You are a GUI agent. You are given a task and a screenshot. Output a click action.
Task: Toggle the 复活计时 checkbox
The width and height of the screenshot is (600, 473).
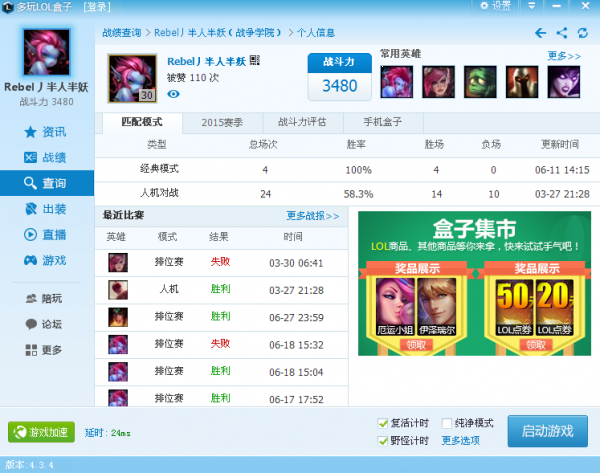coord(383,423)
